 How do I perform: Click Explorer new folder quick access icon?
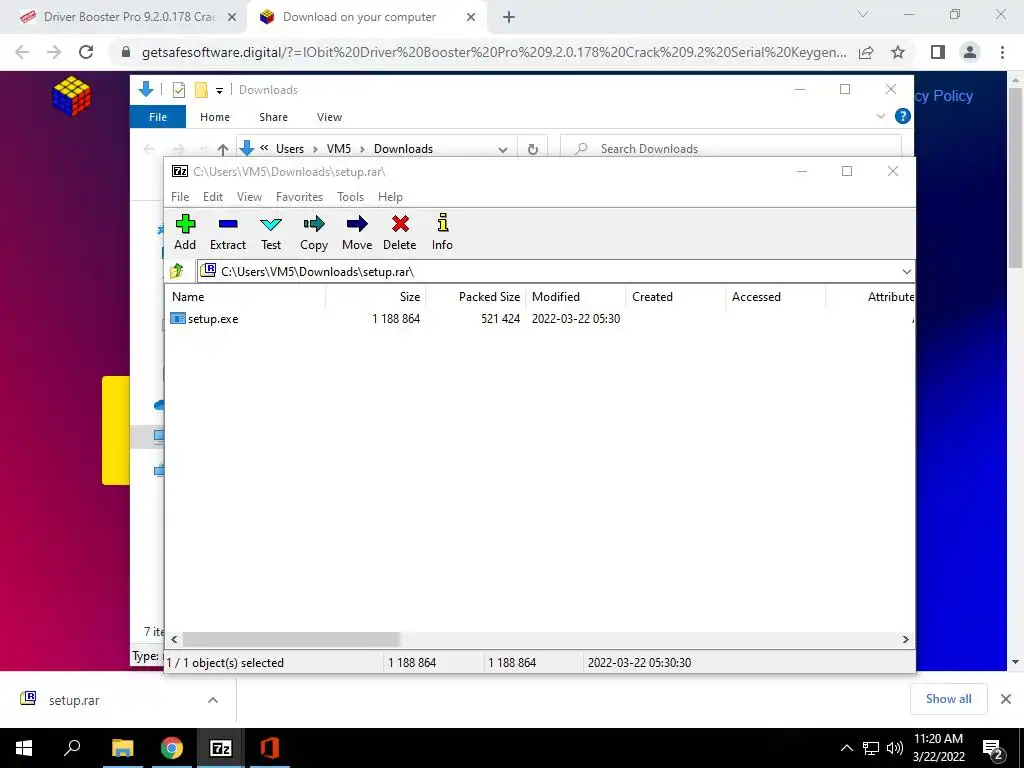[201, 90]
